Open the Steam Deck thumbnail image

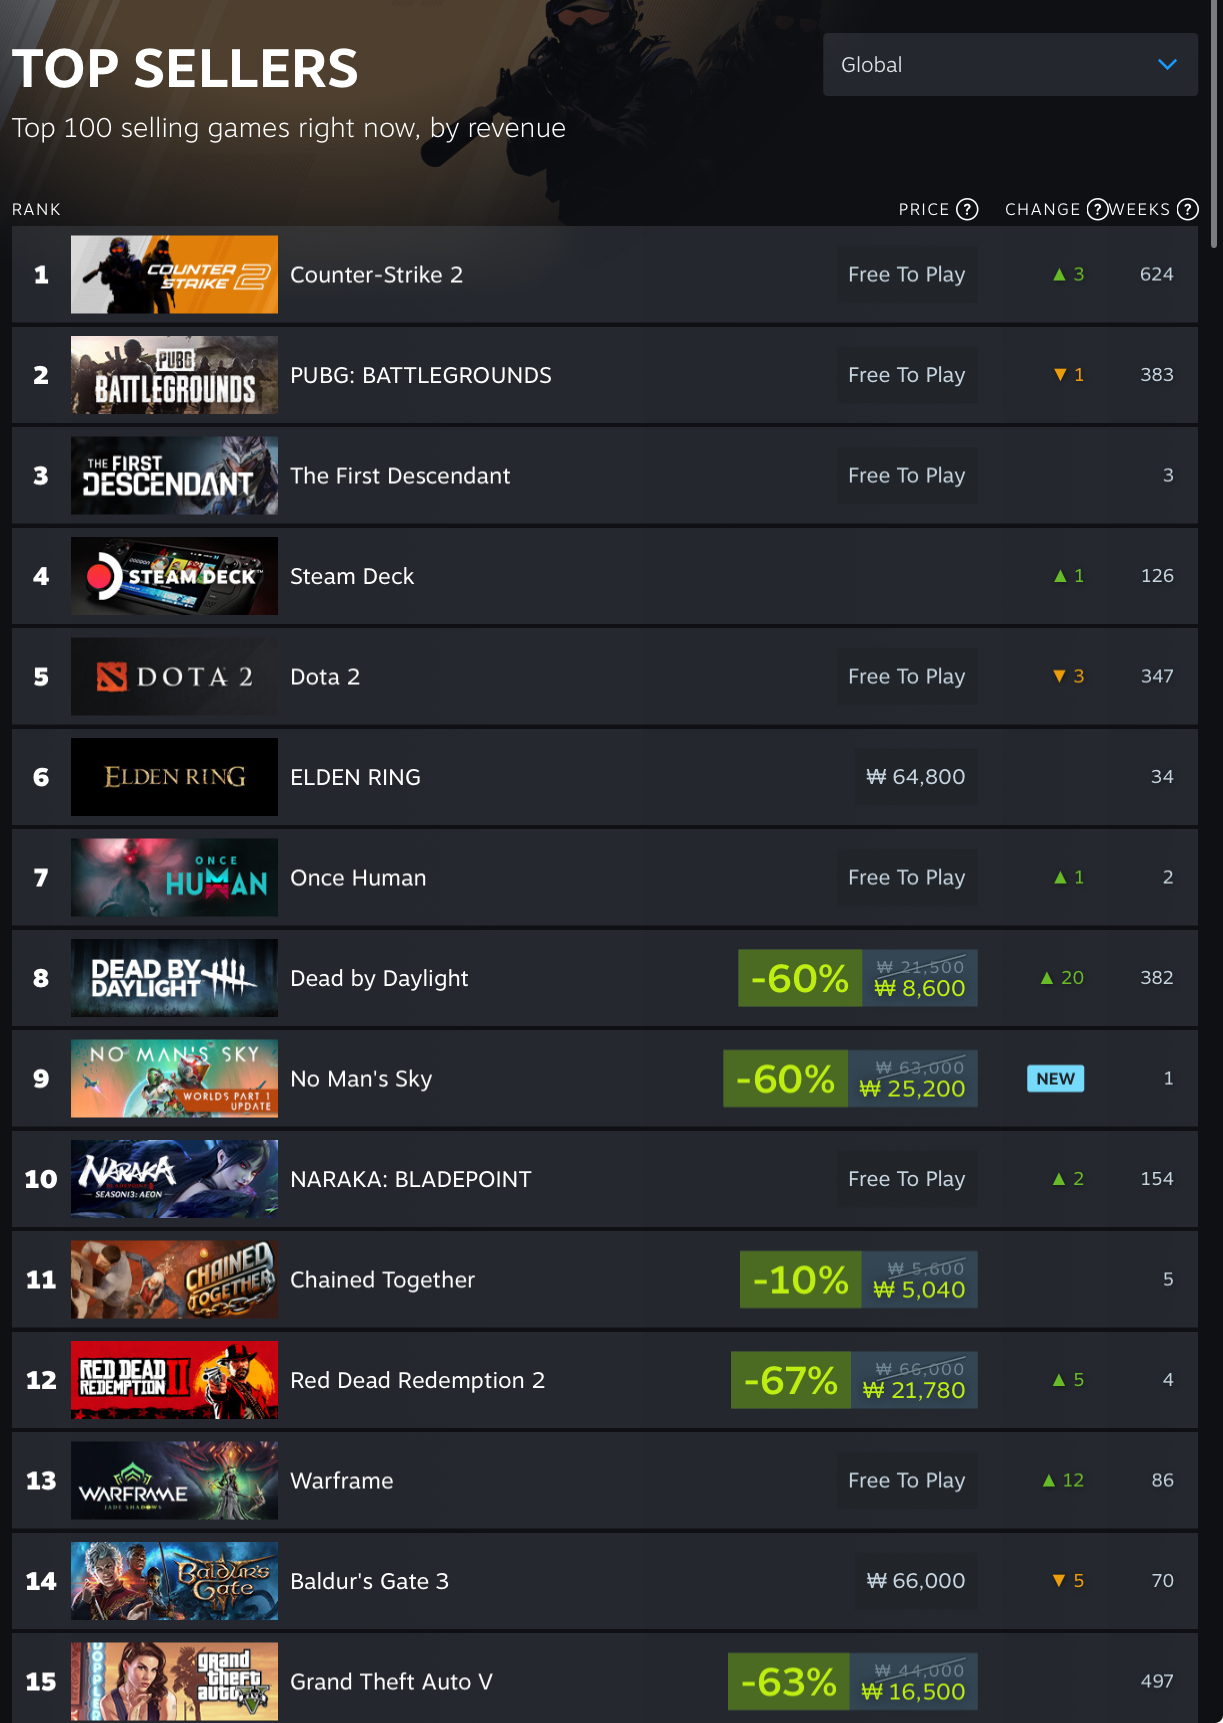[174, 576]
